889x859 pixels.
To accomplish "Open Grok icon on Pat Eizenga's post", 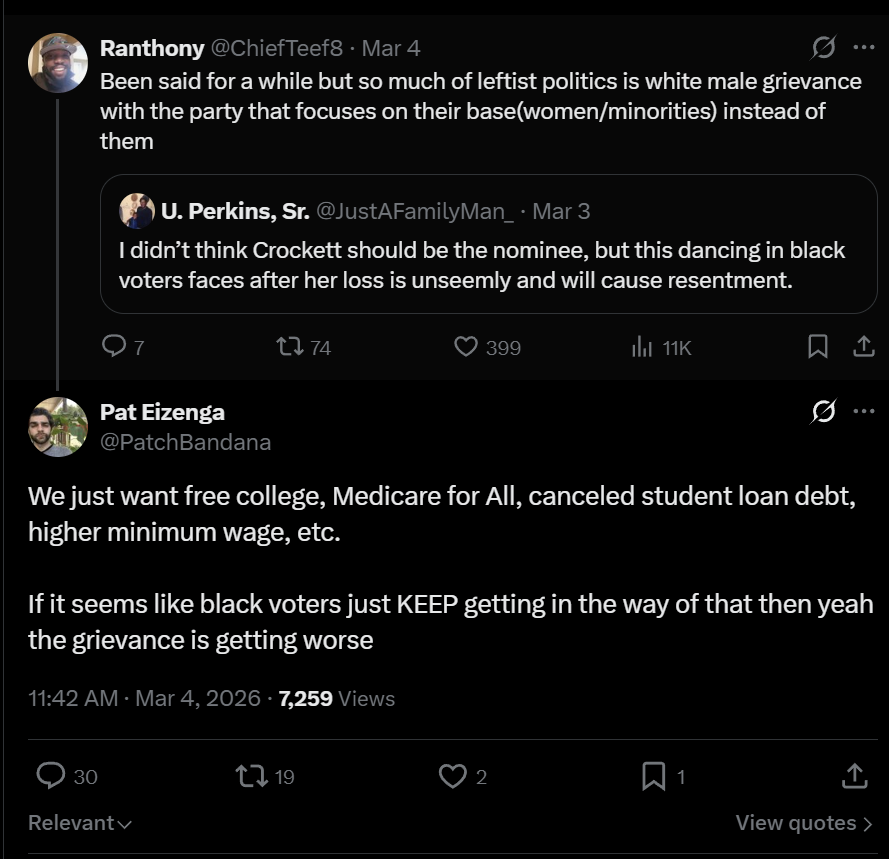I will [x=824, y=412].
